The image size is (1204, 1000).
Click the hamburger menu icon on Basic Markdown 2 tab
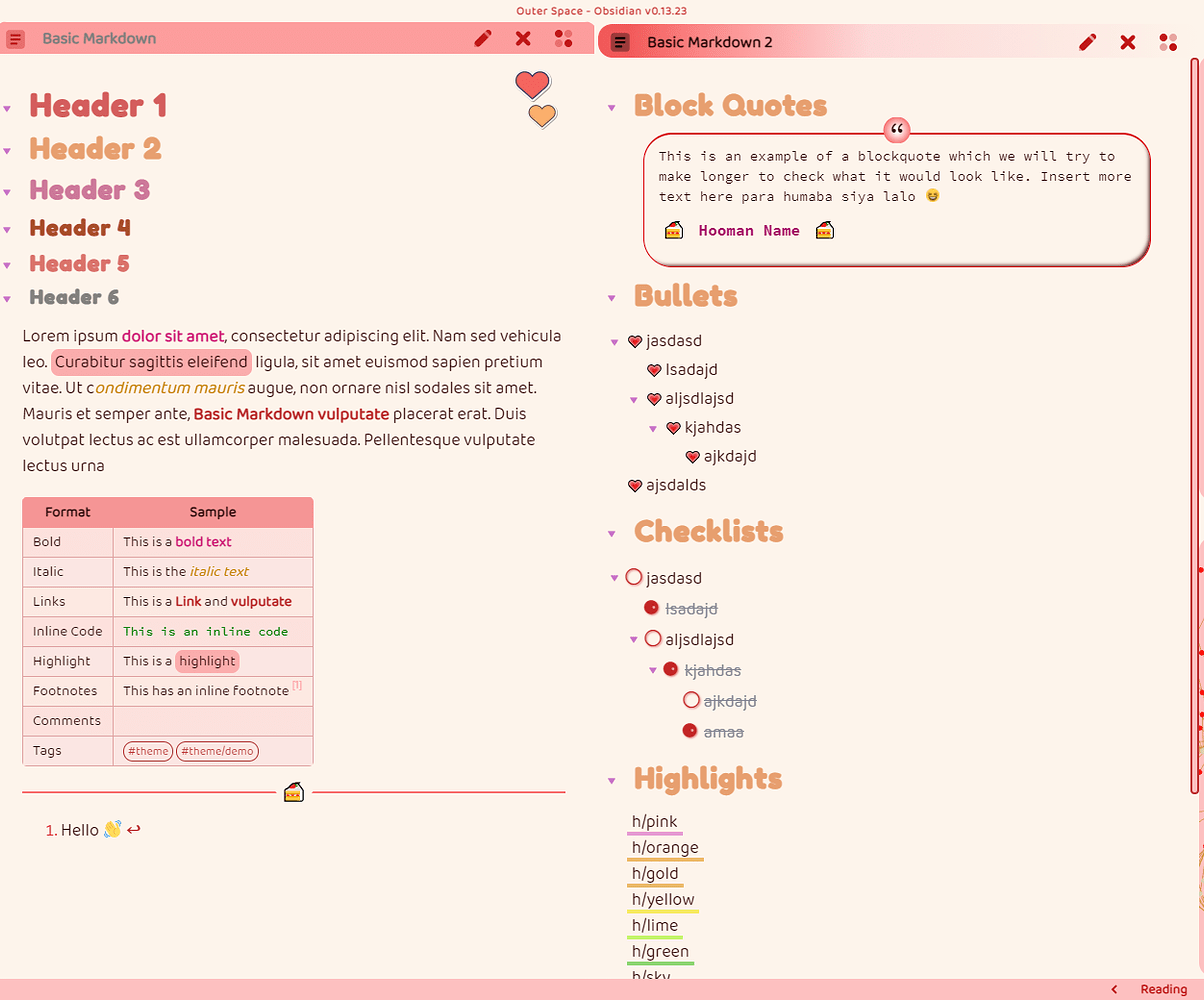(620, 42)
